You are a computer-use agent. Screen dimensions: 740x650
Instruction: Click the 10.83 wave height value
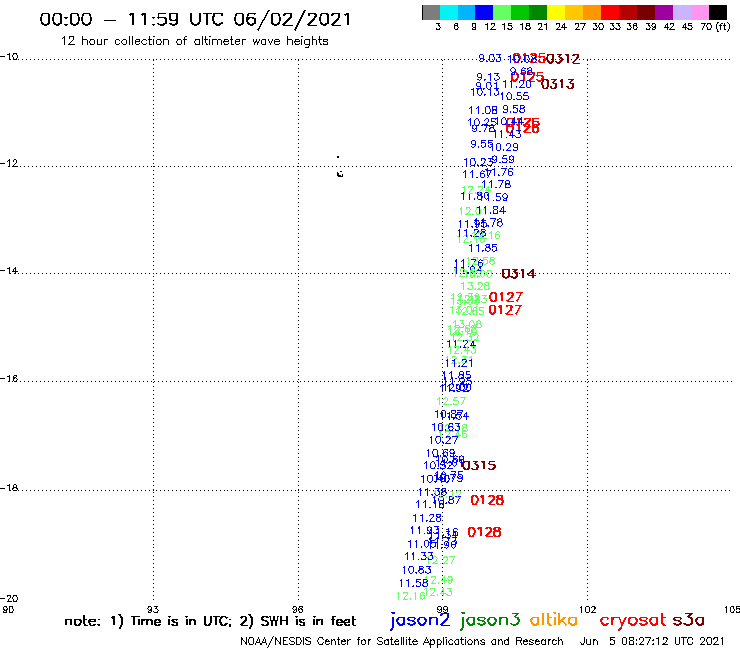pos(417,570)
